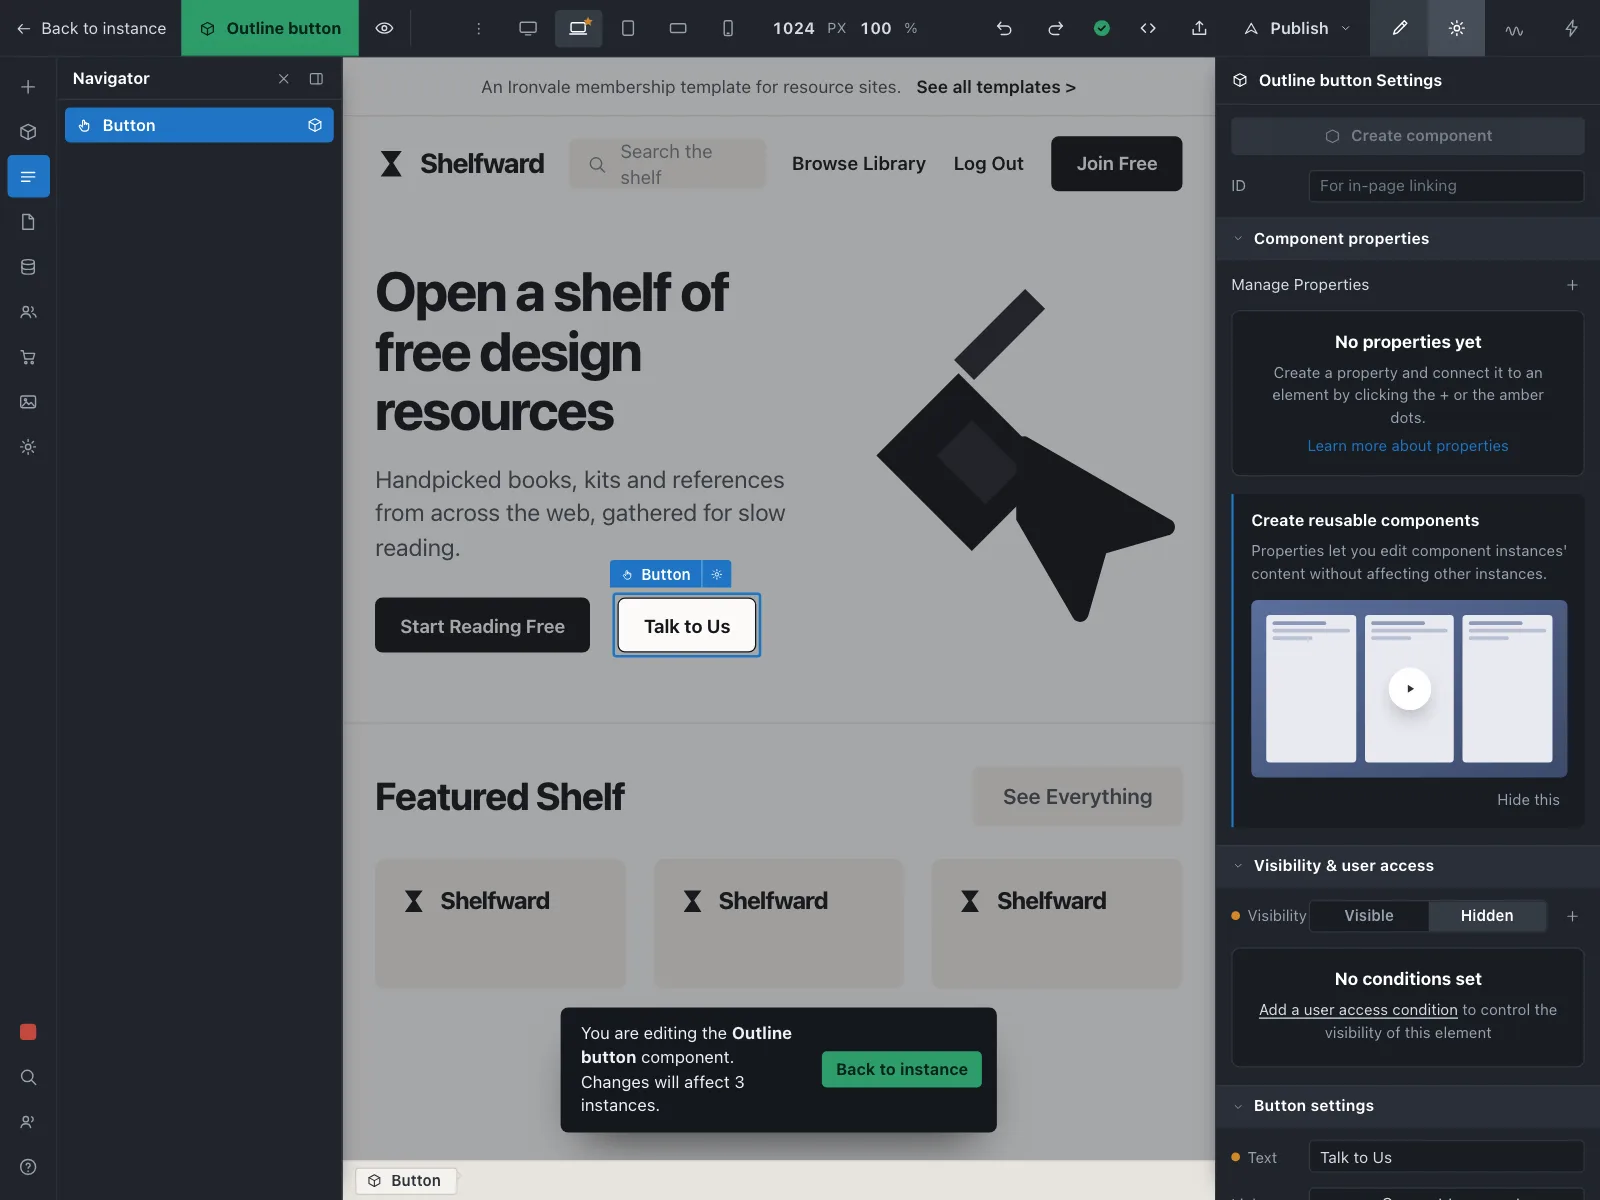Open the Components cube panel
The width and height of the screenshot is (1600, 1200).
click(28, 132)
